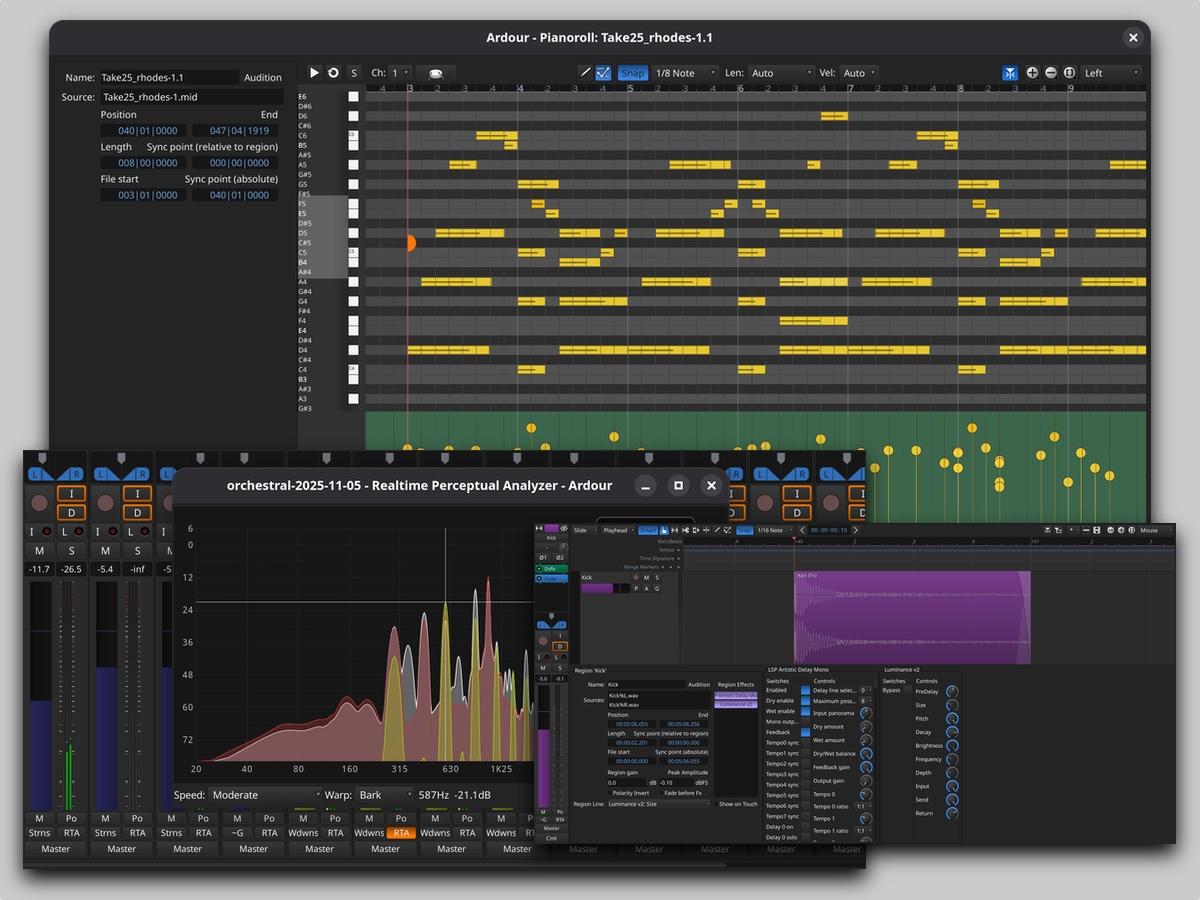The image size is (1200, 900).
Task: Select the grab hand tool in the editor toolbar
Action: coord(664,529)
